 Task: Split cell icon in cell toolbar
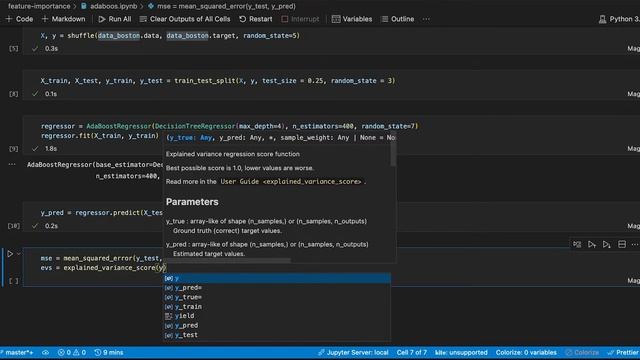622,244
